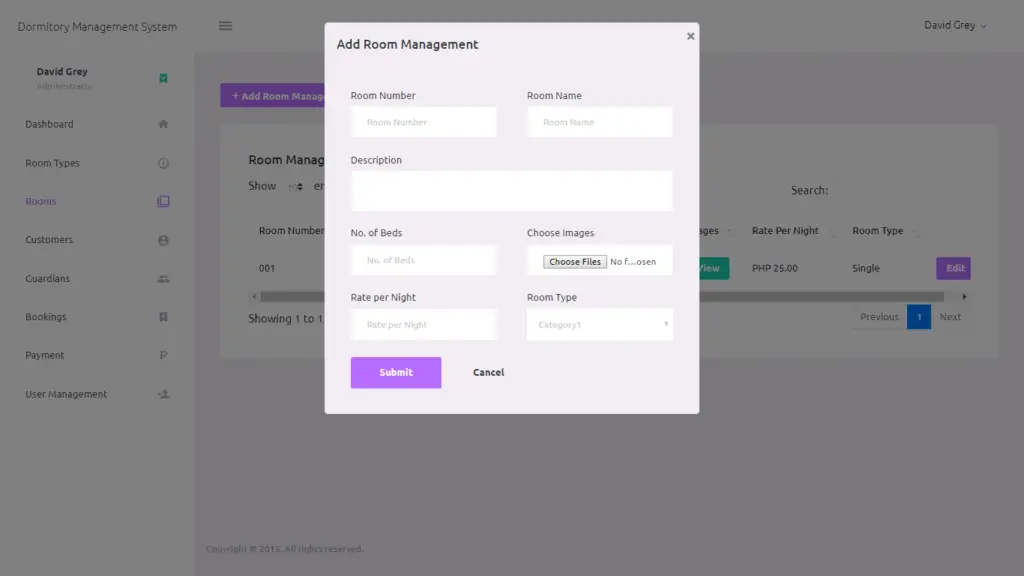The width and height of the screenshot is (1024, 576).
Task: Expand the Room Type Category1 dropdown
Action: click(599, 324)
